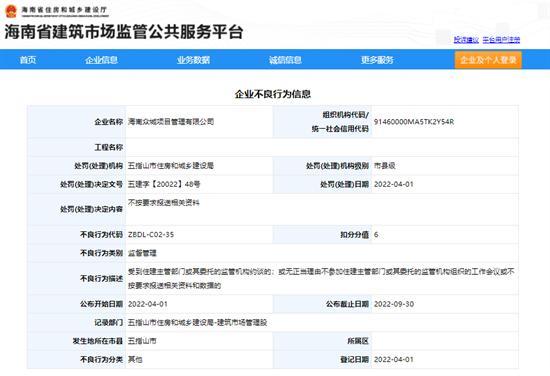The width and height of the screenshot is (550, 376).
Task: Click the orange 企业及个人登录 button
Action: tap(488, 60)
